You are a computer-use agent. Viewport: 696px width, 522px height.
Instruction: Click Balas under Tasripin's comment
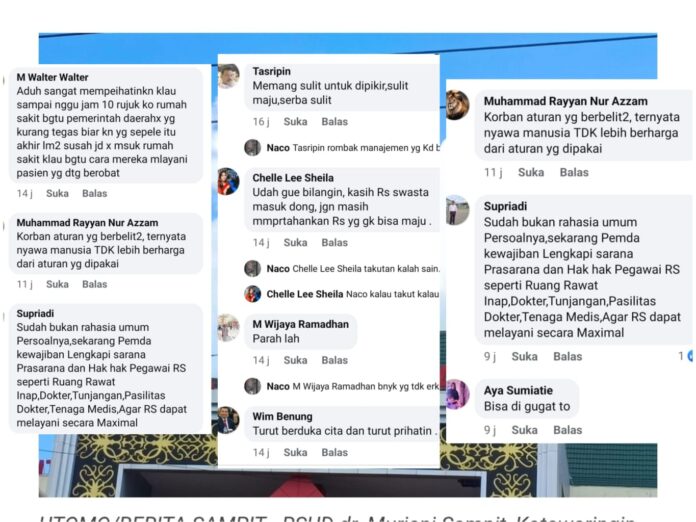(334, 122)
